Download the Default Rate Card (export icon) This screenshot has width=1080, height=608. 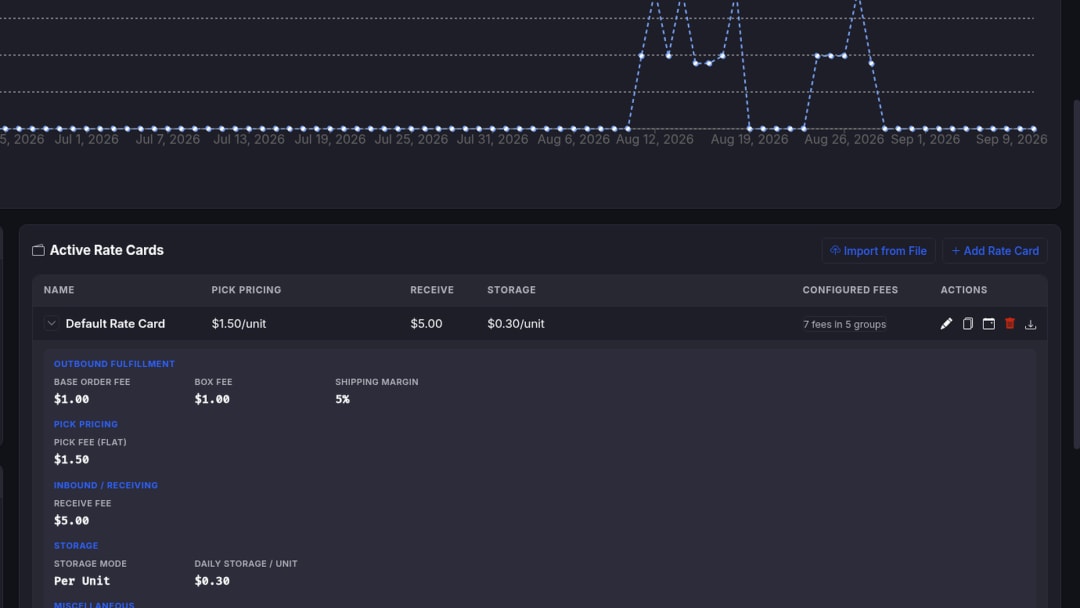[x=1030, y=324]
